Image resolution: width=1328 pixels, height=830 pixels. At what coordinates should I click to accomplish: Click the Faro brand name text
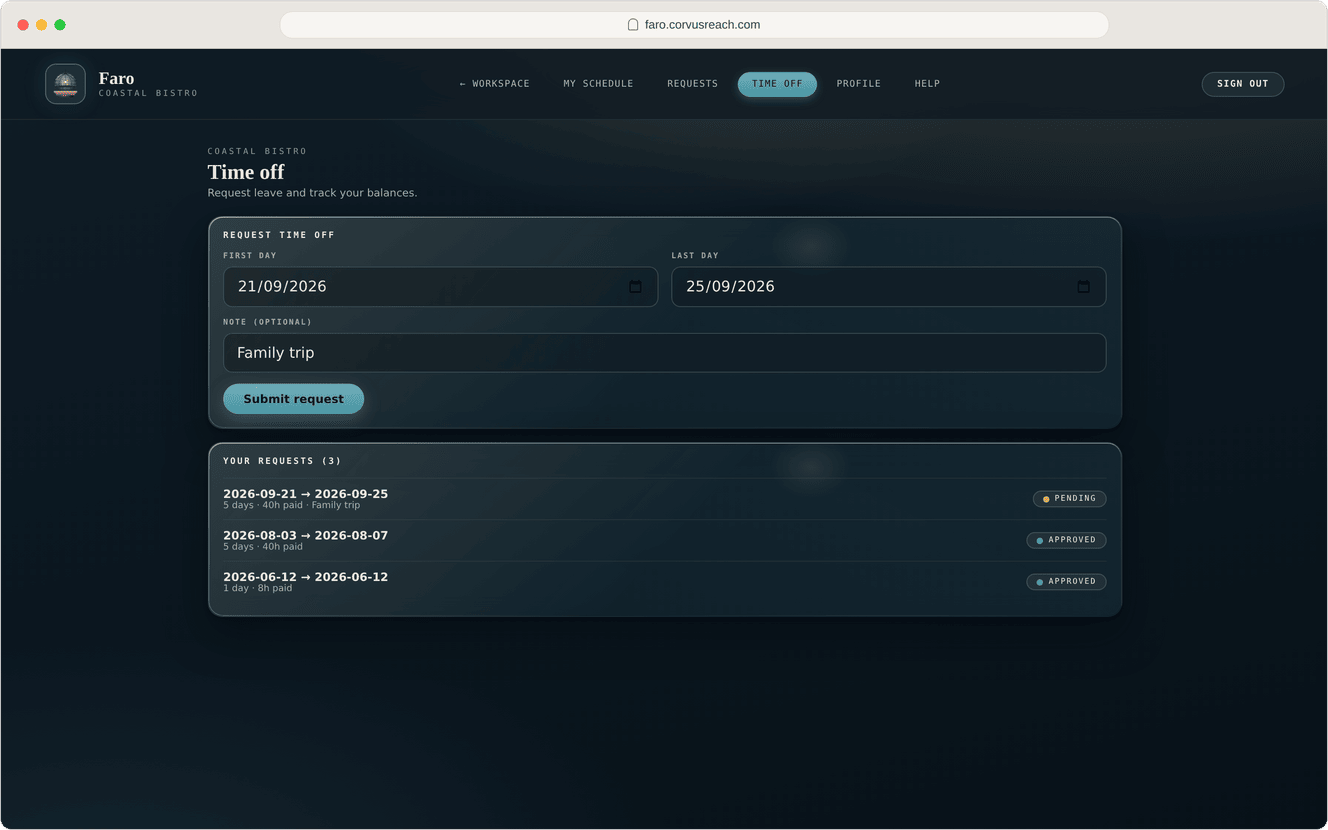pyautogui.click(x=116, y=78)
